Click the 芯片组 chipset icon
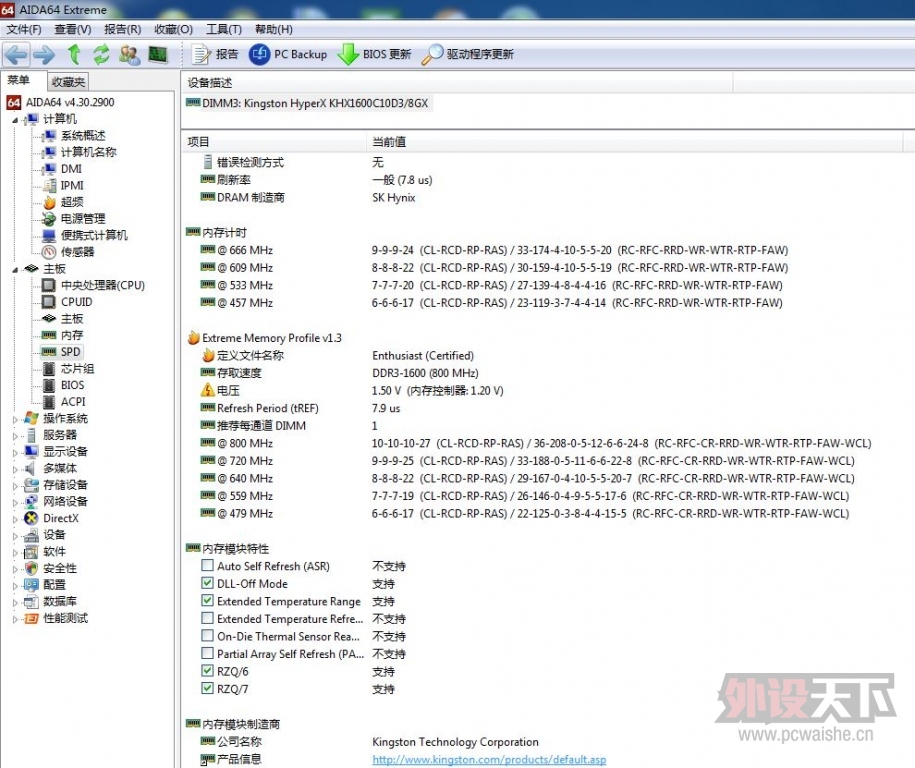 coord(50,369)
